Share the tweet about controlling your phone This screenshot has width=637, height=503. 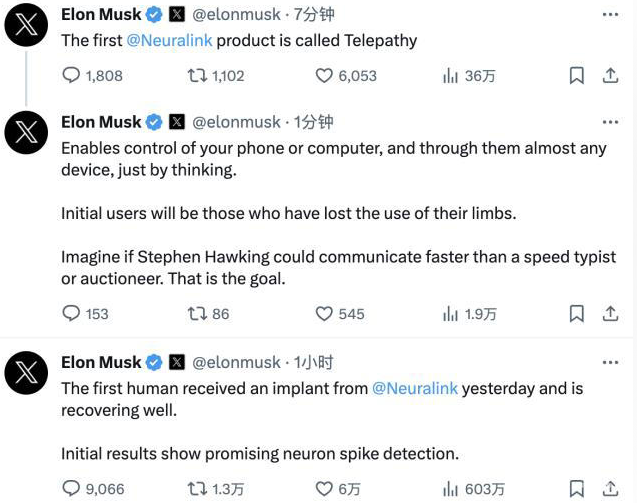(610, 314)
